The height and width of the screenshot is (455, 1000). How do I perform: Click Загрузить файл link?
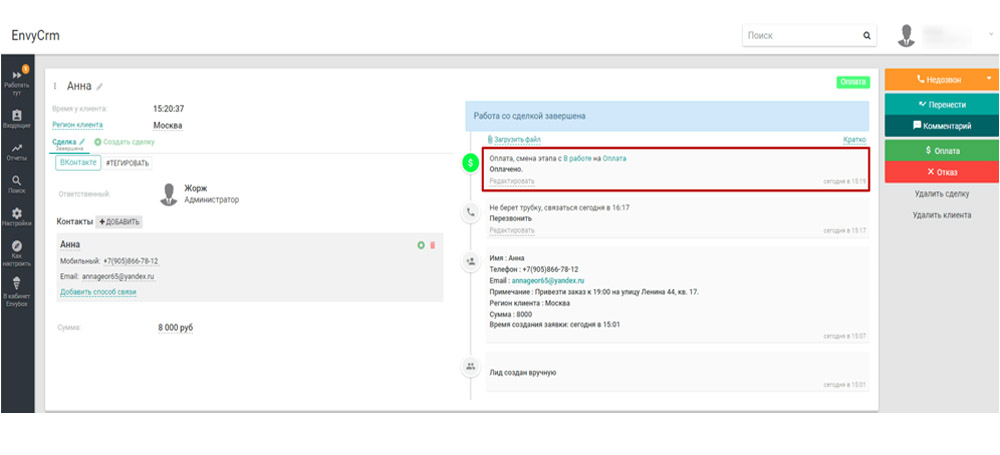pos(515,140)
